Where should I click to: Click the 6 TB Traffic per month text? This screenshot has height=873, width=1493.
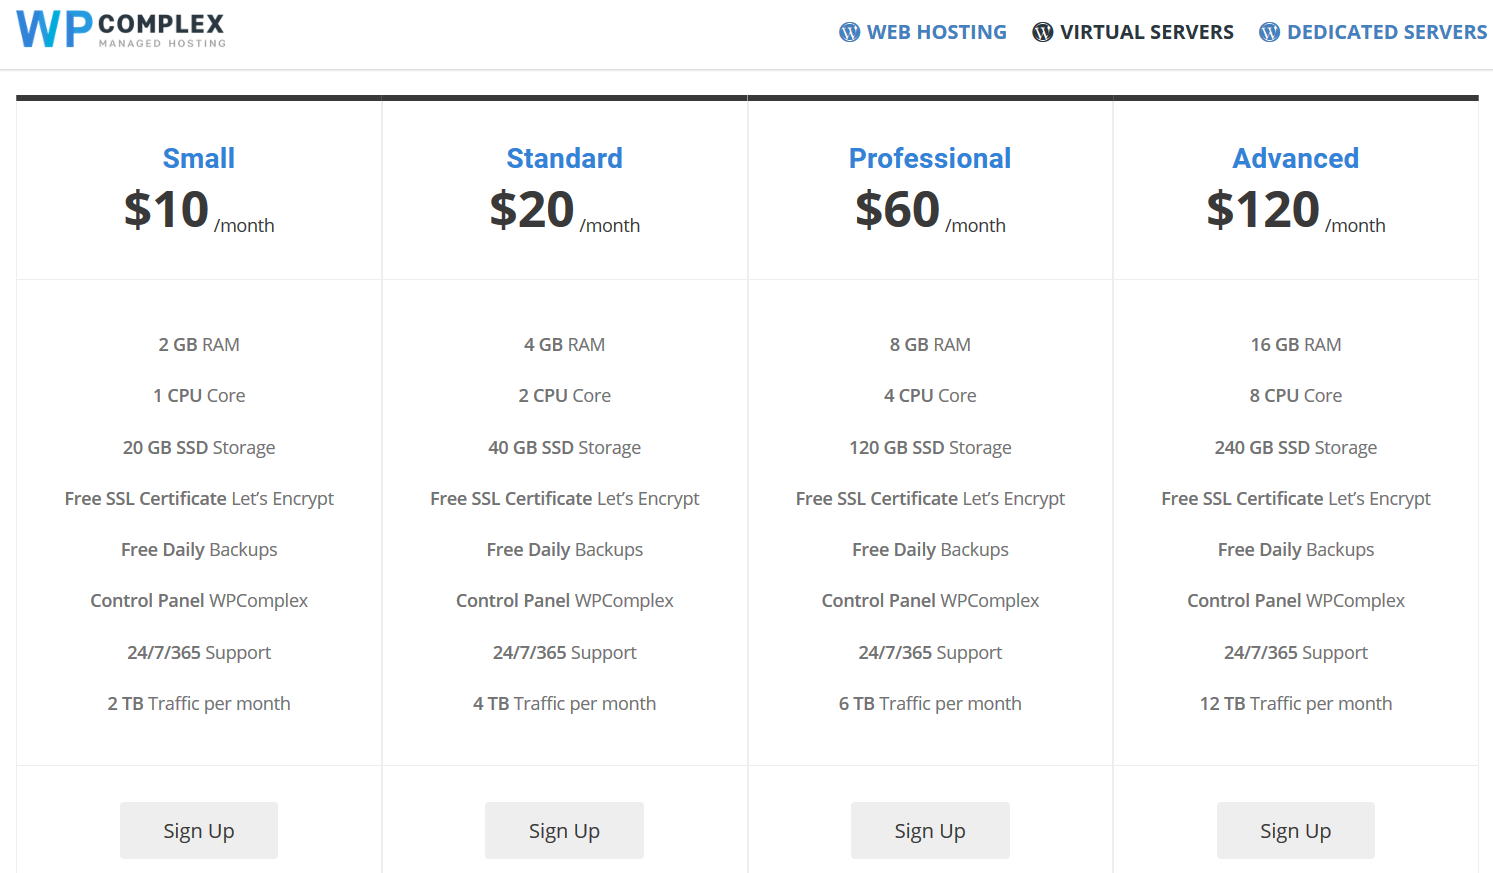point(930,703)
